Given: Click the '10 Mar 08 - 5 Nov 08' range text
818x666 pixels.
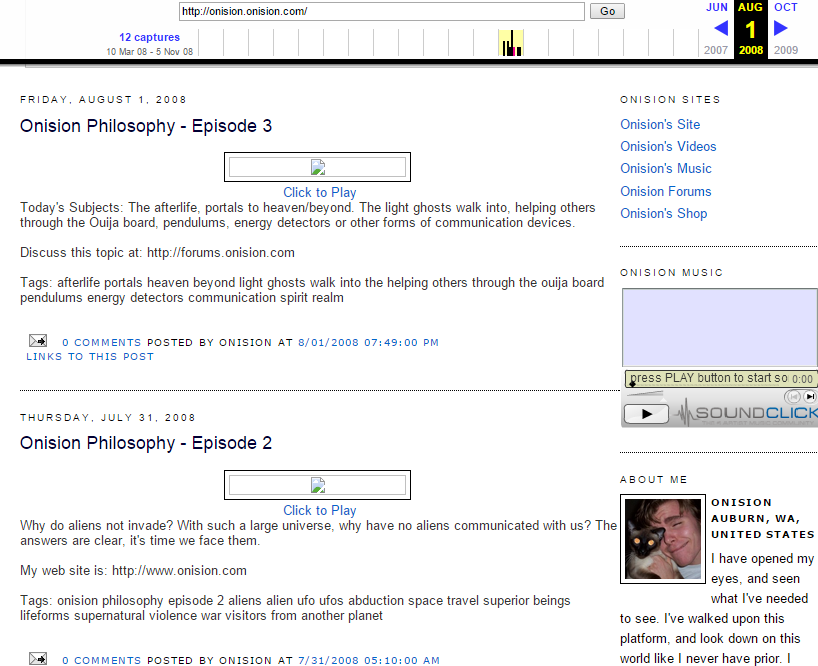Looking at the screenshot, I should click(x=150, y=52).
